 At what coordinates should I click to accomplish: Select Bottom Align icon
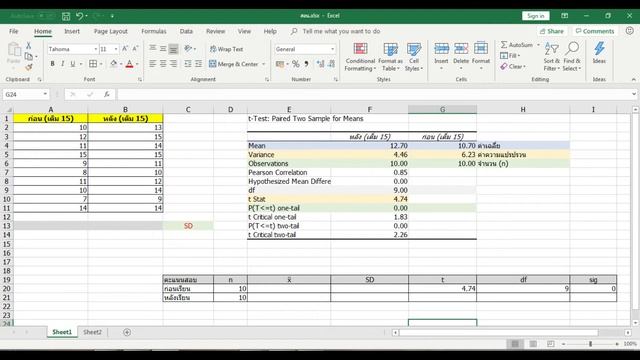173,49
